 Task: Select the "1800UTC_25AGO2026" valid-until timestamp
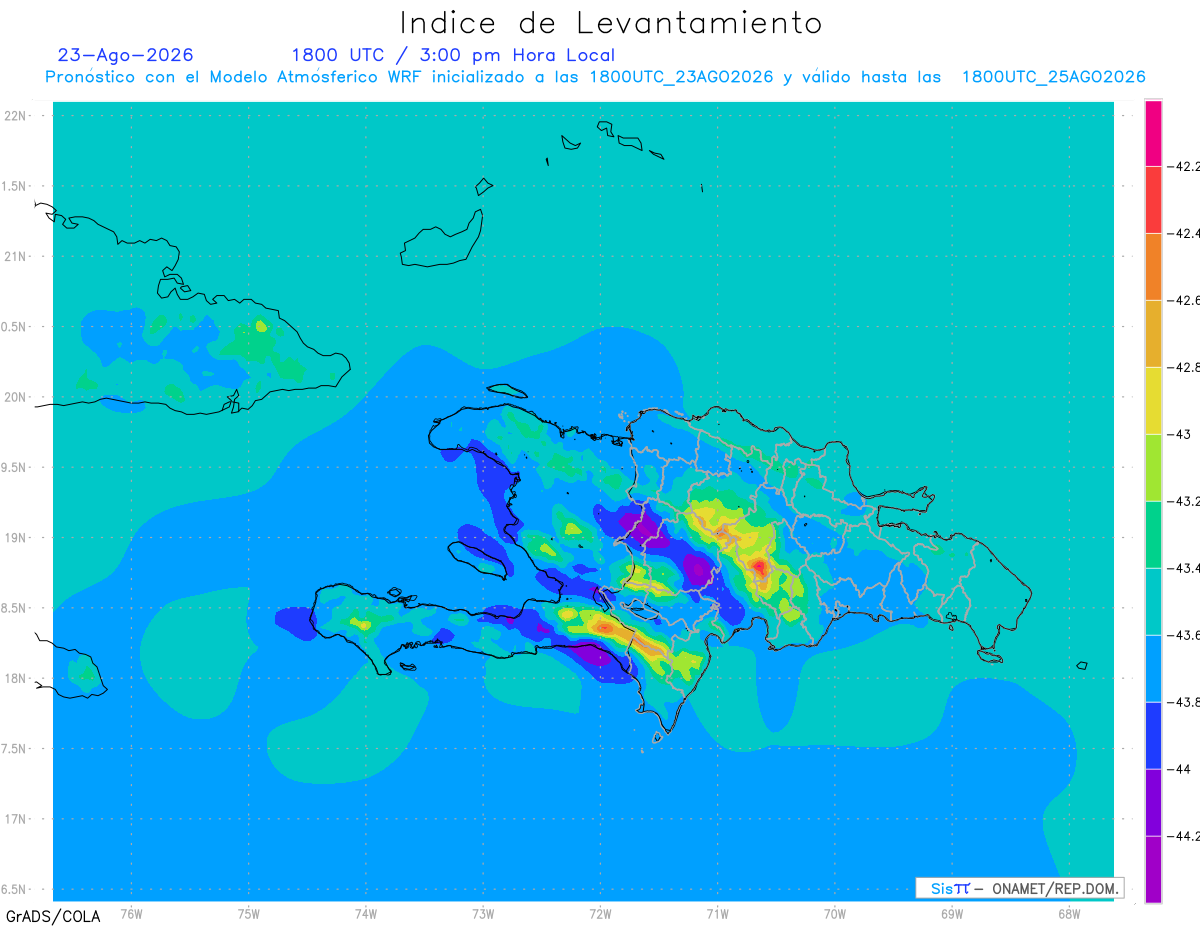pyautogui.click(x=1053, y=77)
